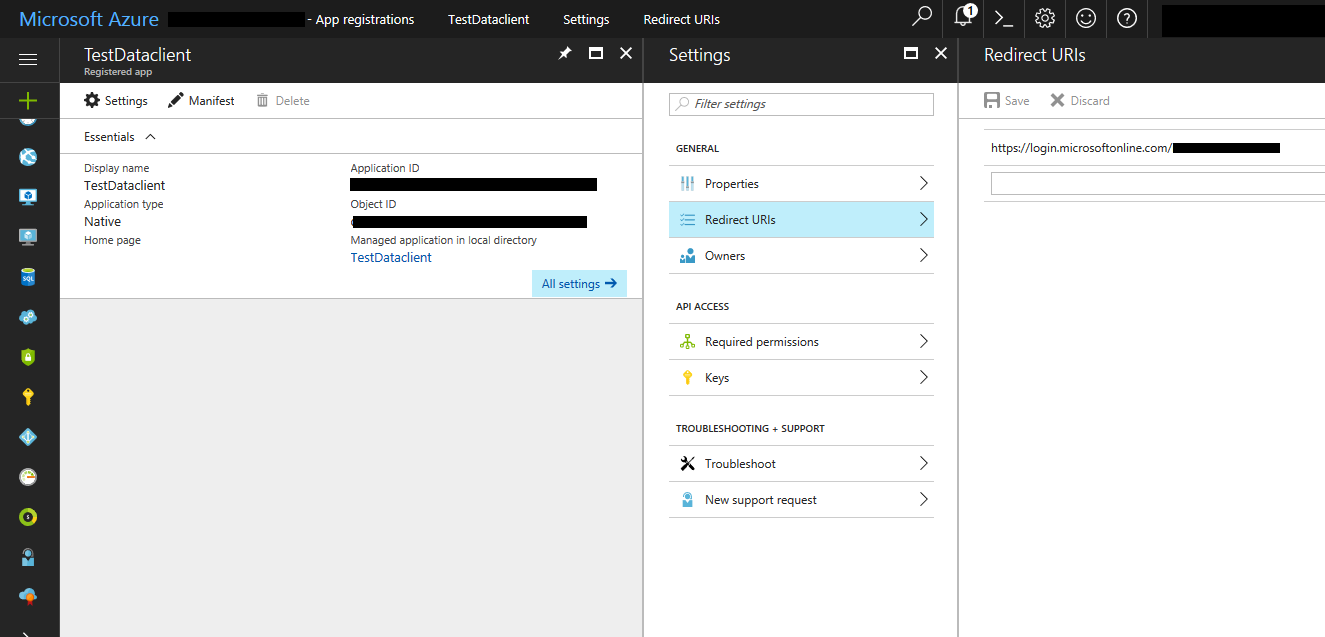Viewport: 1325px width, 637px height.
Task: Discard the Redirect URIs changes
Action: [x=1080, y=100]
